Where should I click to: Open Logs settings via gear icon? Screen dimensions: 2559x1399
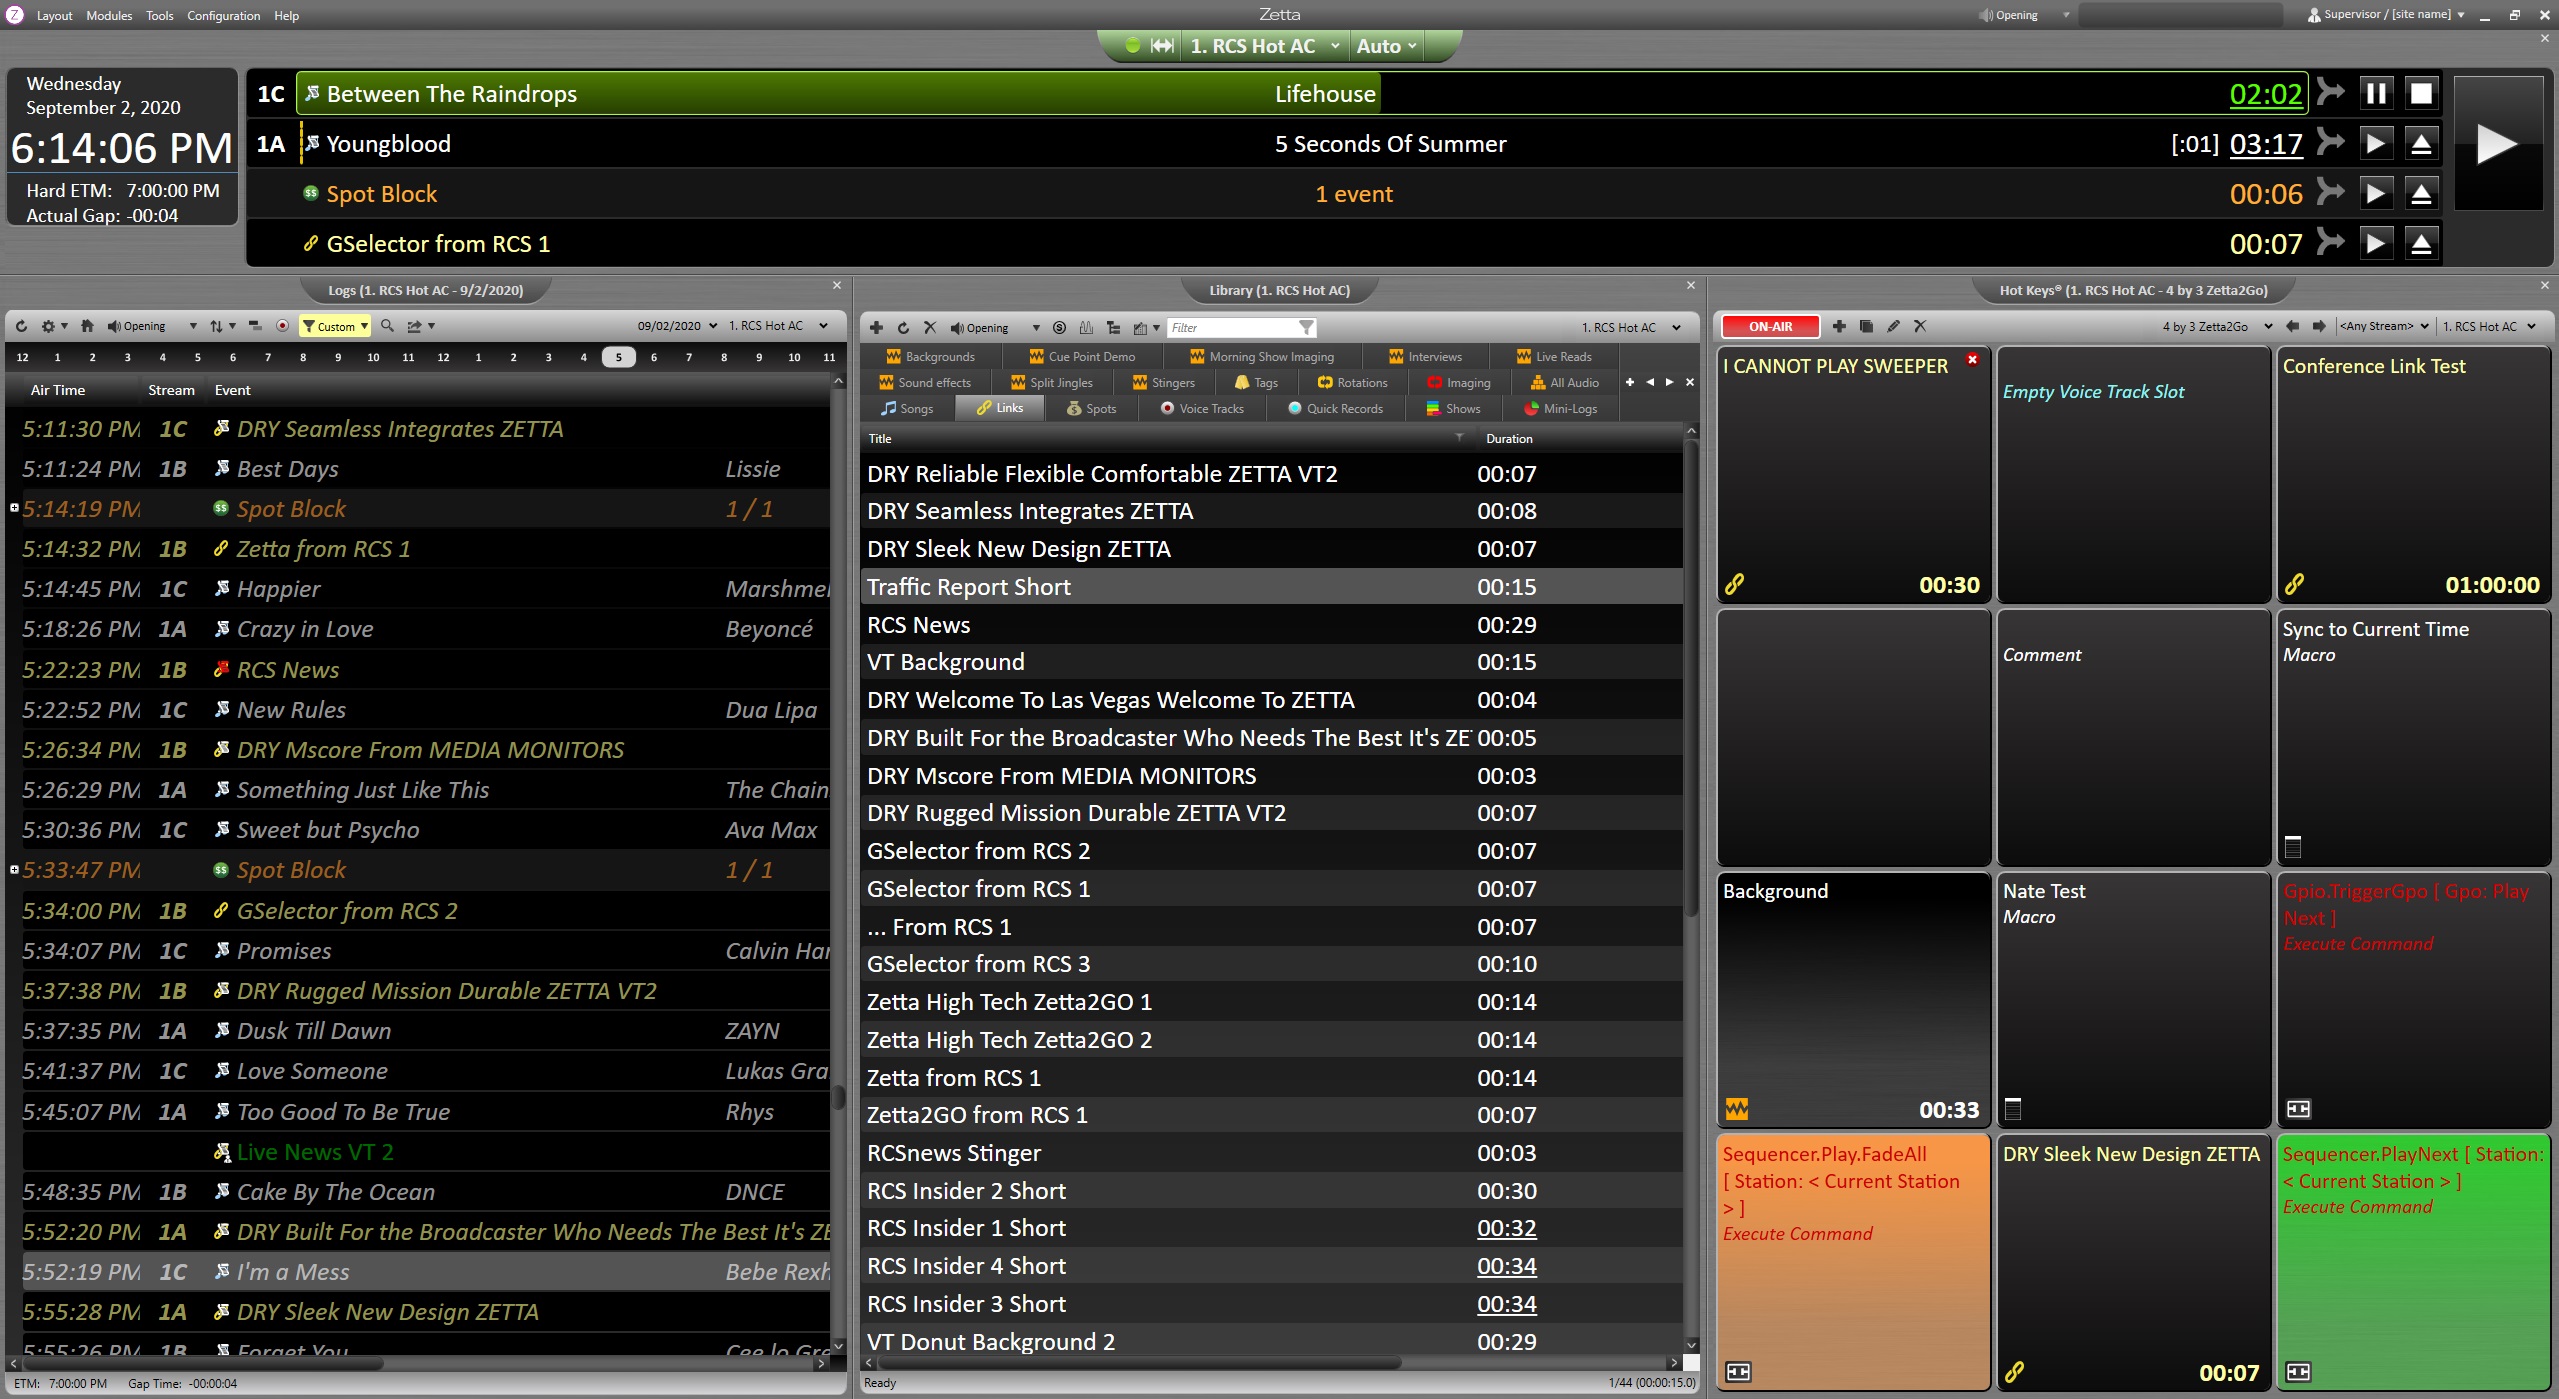pyautogui.click(x=48, y=325)
